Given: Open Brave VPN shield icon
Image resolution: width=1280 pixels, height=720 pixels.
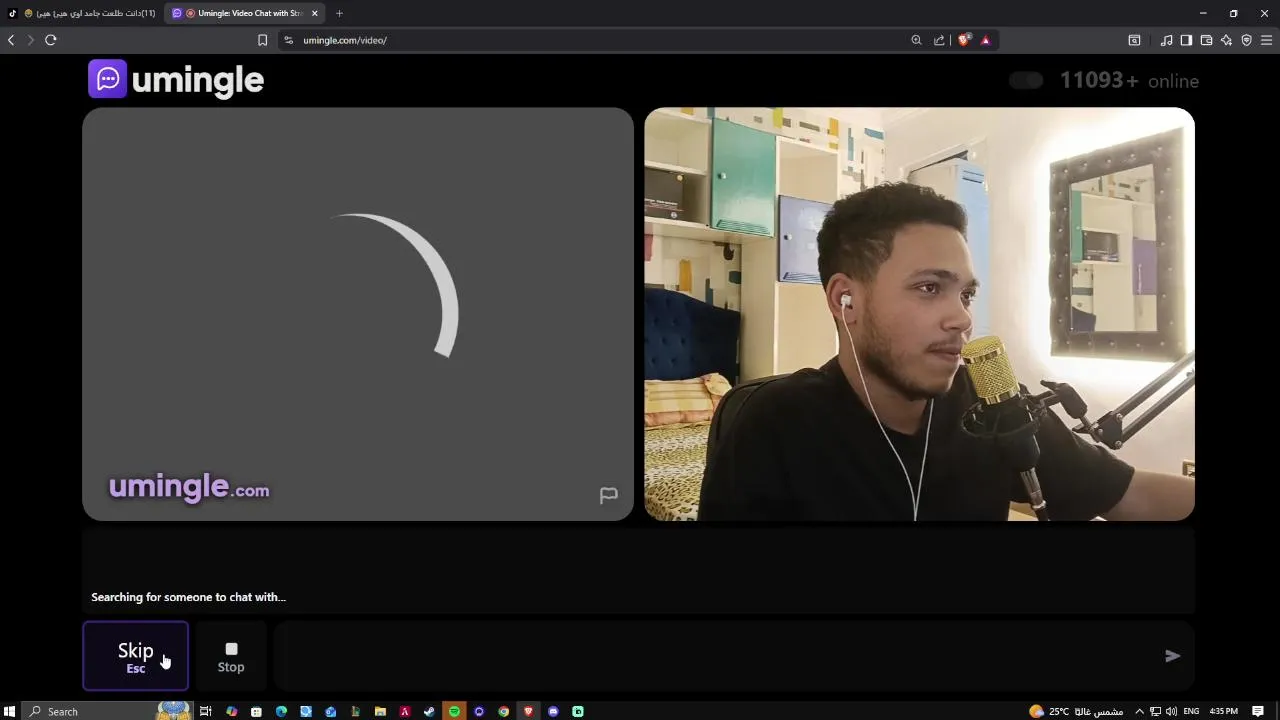Looking at the screenshot, I should [x=1246, y=40].
